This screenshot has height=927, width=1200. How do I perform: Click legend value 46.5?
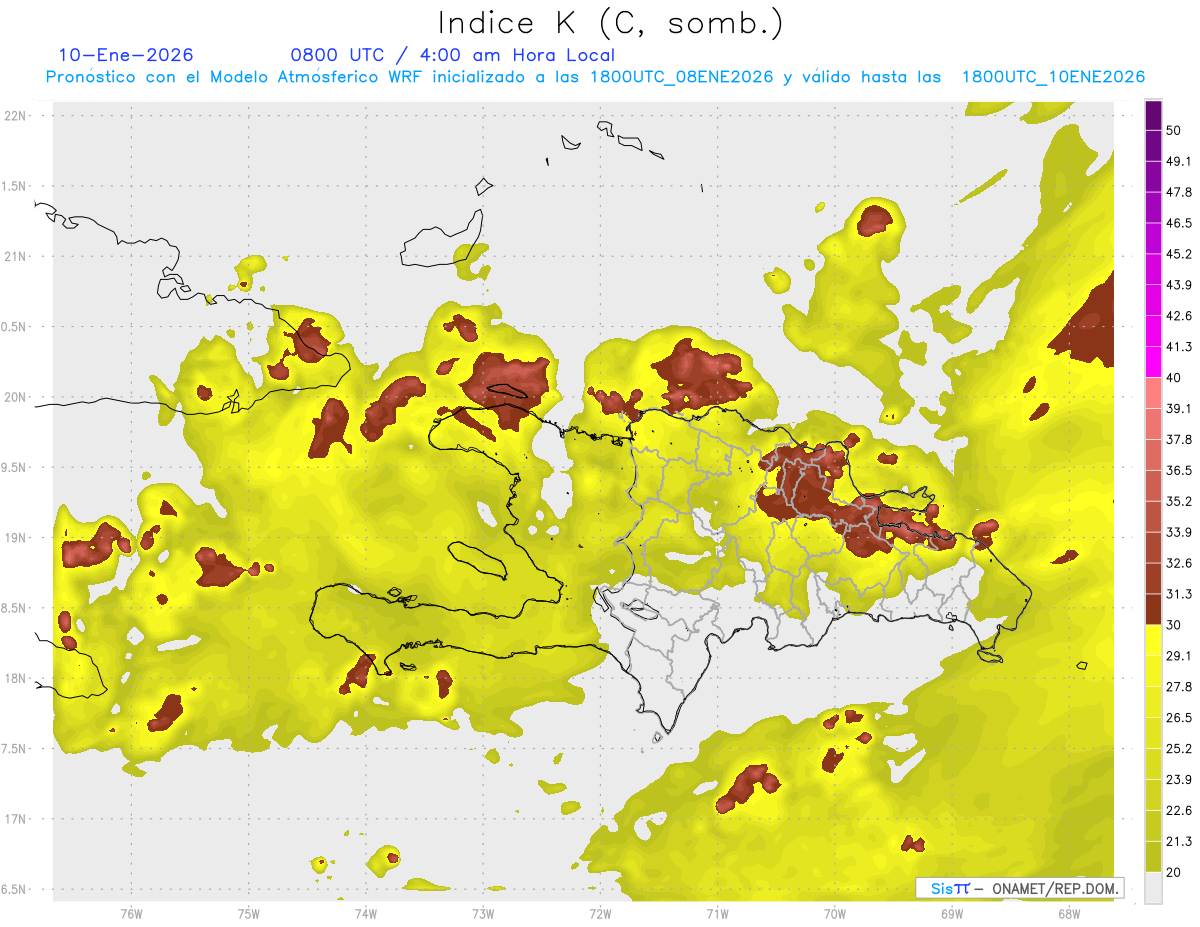[1179, 223]
